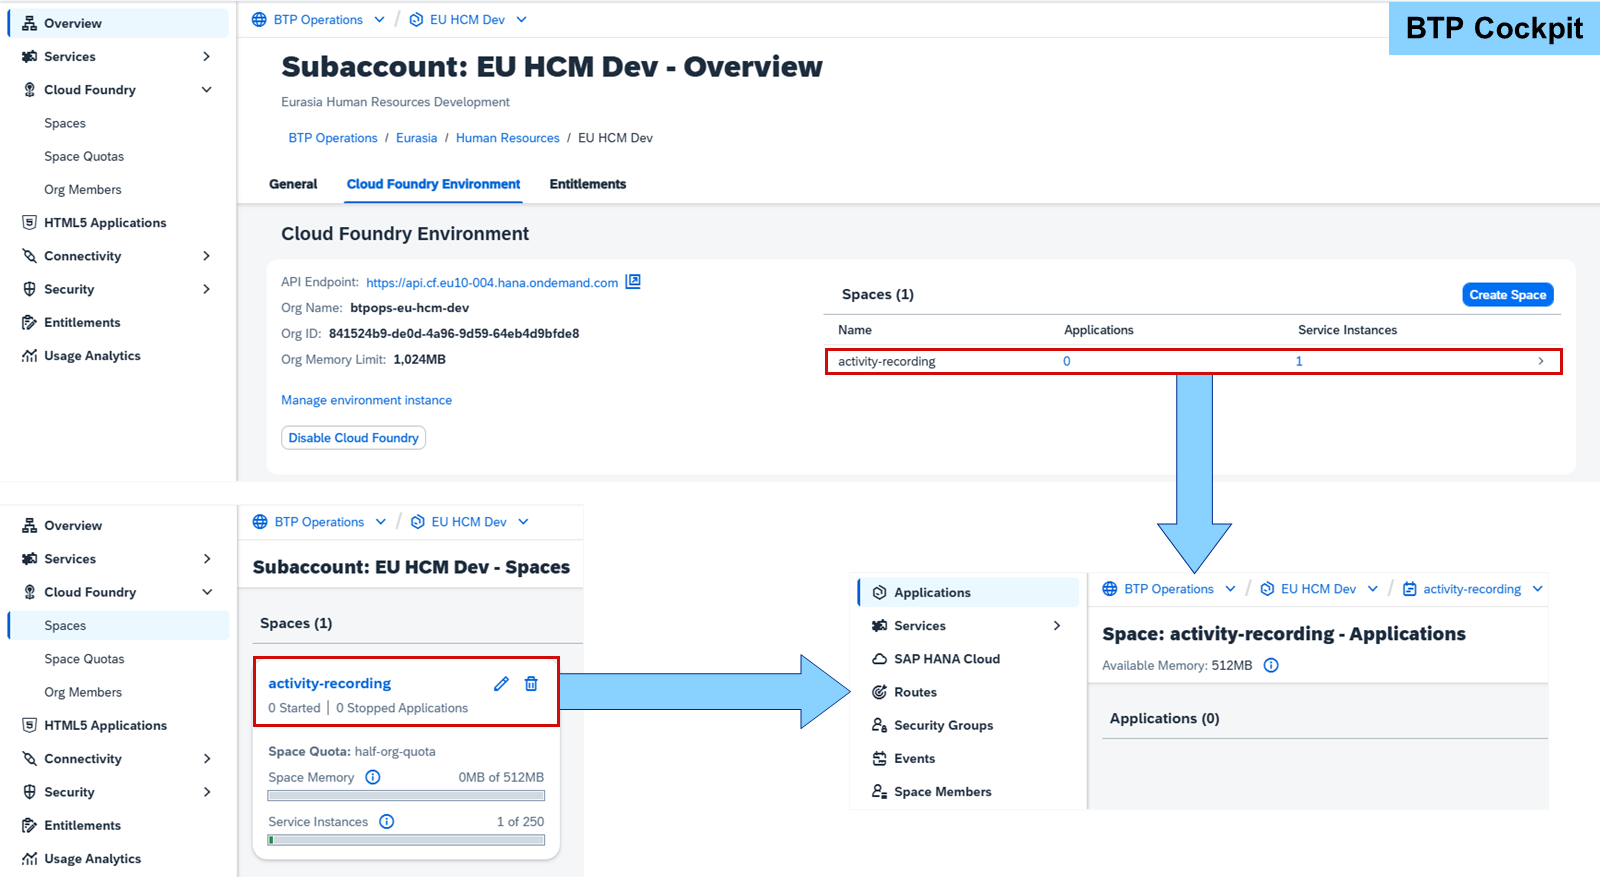The image size is (1600, 877).
Task: Expand Services in the Spaces-page sidebar
Action: [207, 559]
